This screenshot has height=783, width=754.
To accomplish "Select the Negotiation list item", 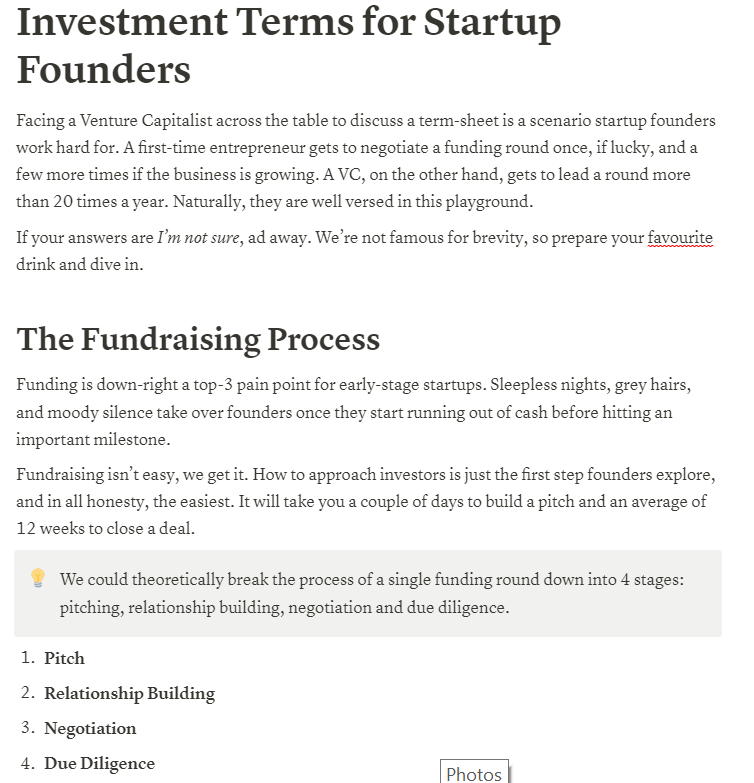I will pyautogui.click(x=90, y=729).
